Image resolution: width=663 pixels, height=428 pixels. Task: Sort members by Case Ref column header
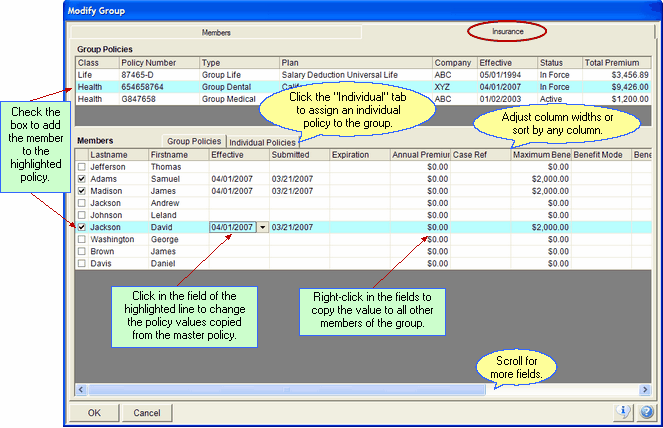pyautogui.click(x=480, y=155)
